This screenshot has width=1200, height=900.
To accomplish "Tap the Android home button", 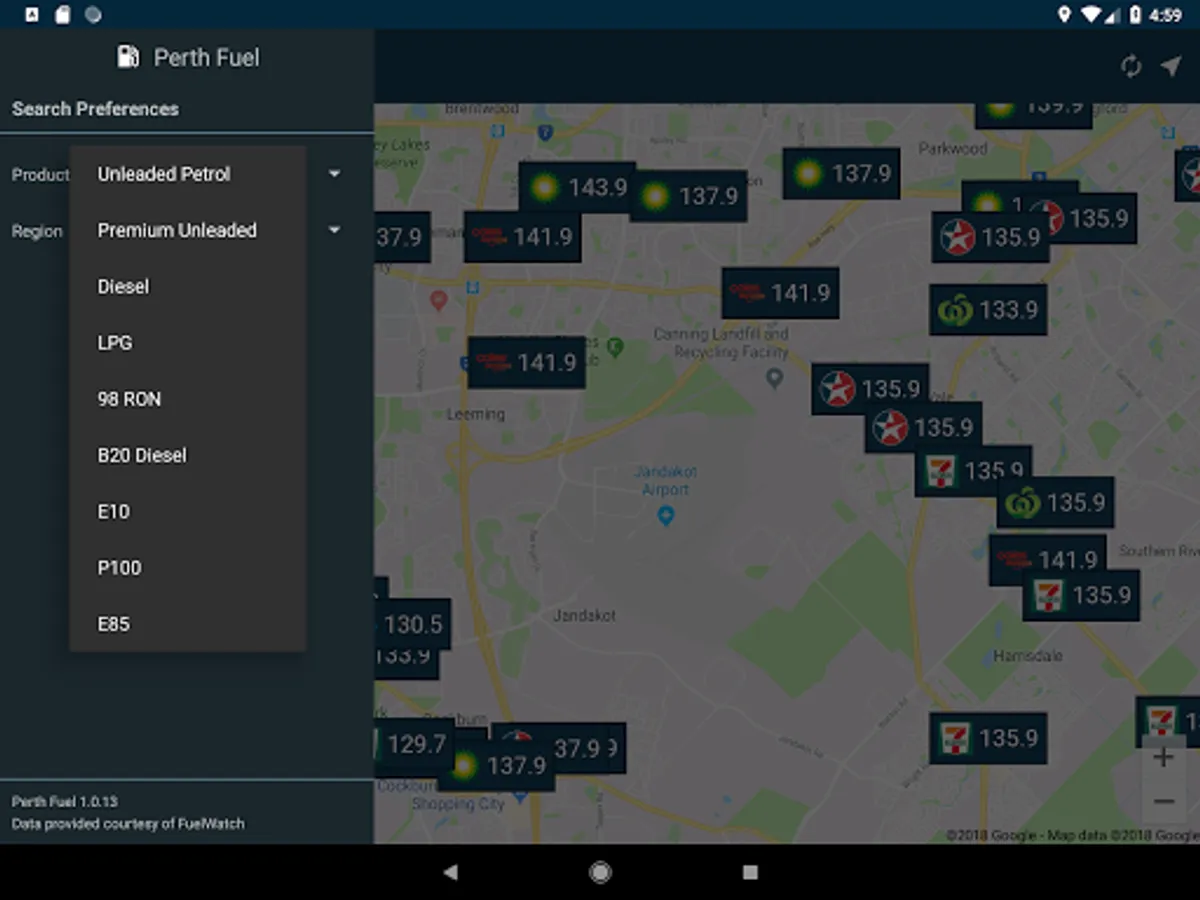I will coord(600,872).
